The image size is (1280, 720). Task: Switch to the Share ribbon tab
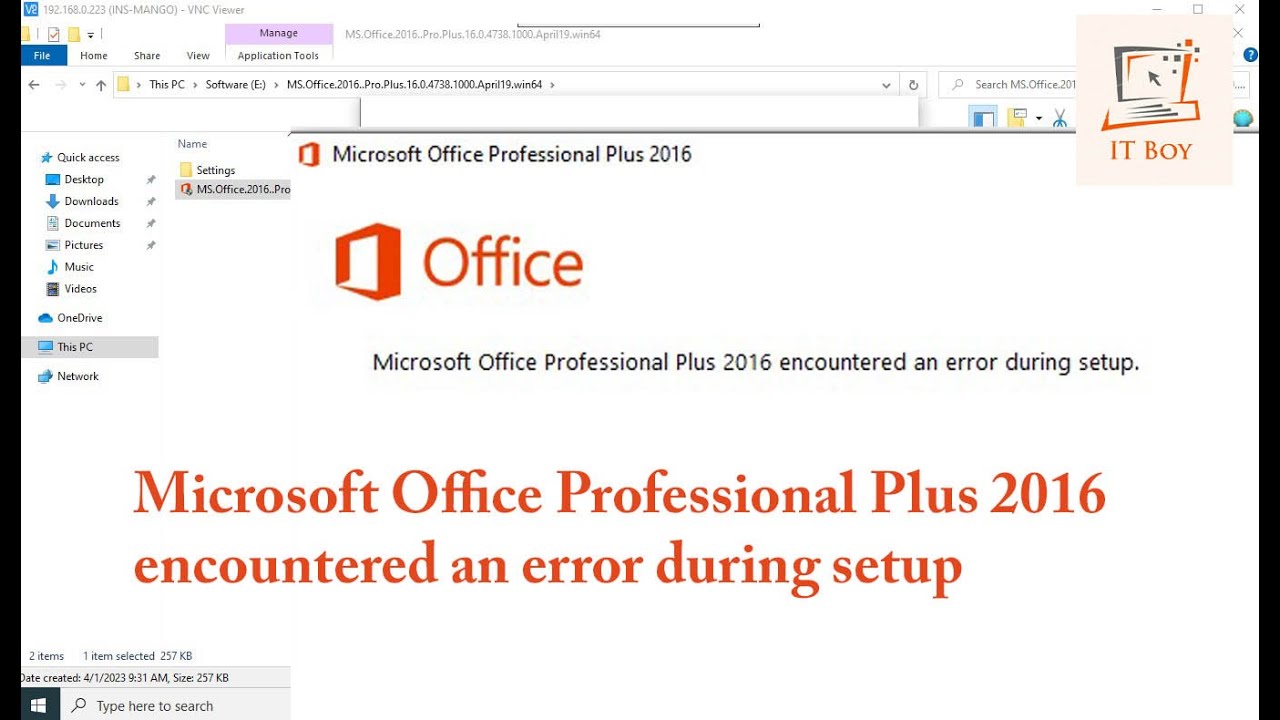click(x=147, y=56)
